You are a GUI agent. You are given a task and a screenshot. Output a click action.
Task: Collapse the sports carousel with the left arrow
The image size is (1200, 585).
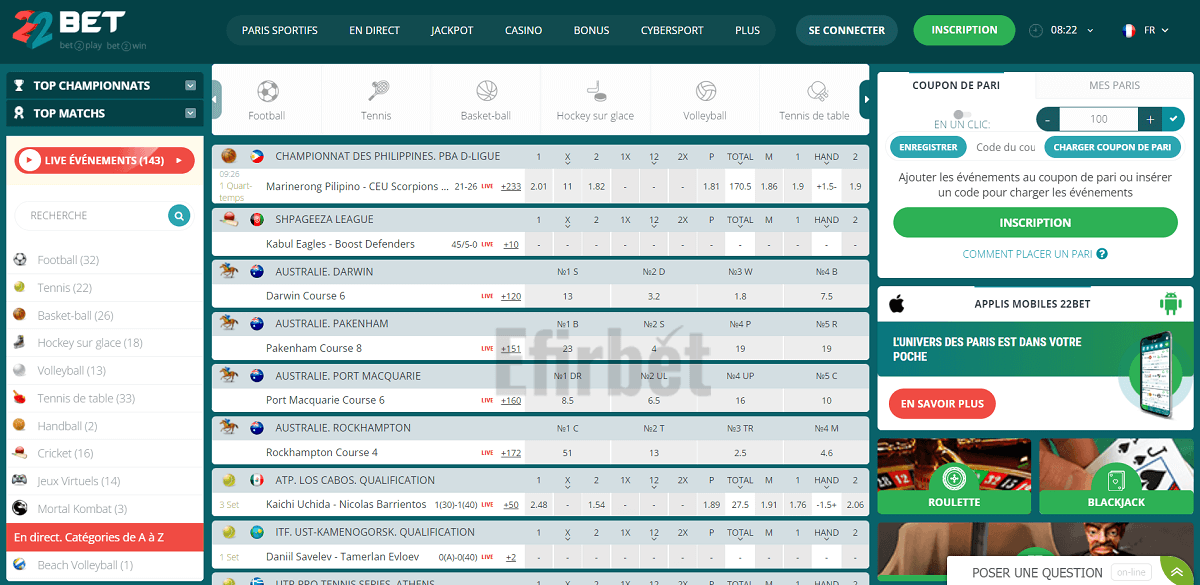click(x=217, y=99)
